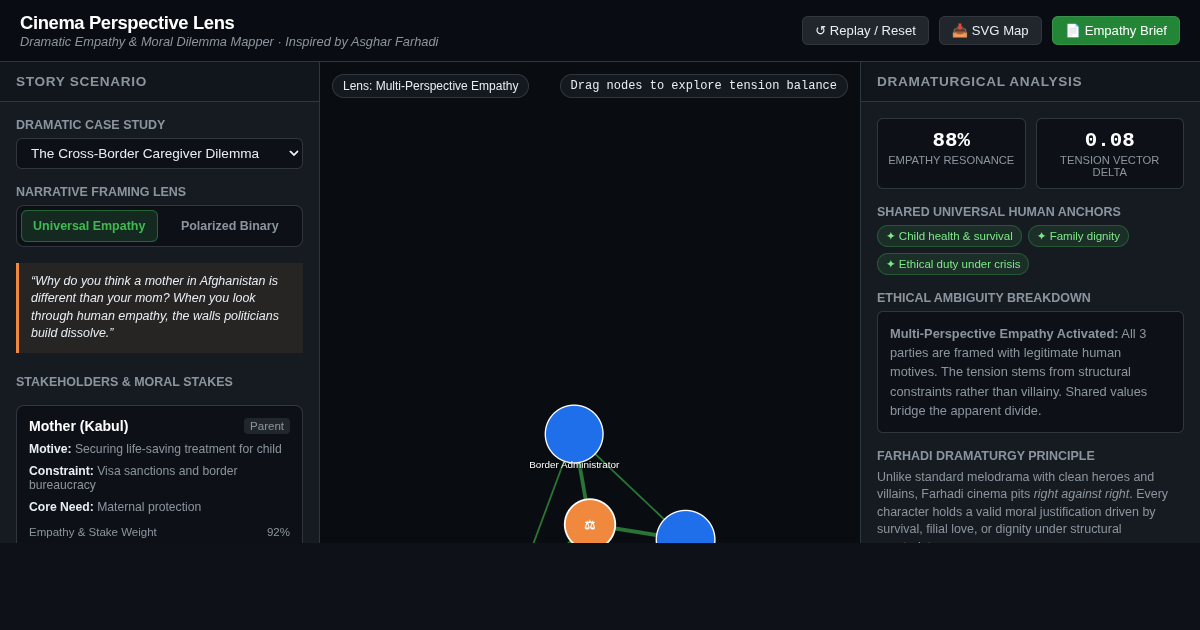
Task: Select the partially visible blue node at lower right
Action: pos(686,528)
